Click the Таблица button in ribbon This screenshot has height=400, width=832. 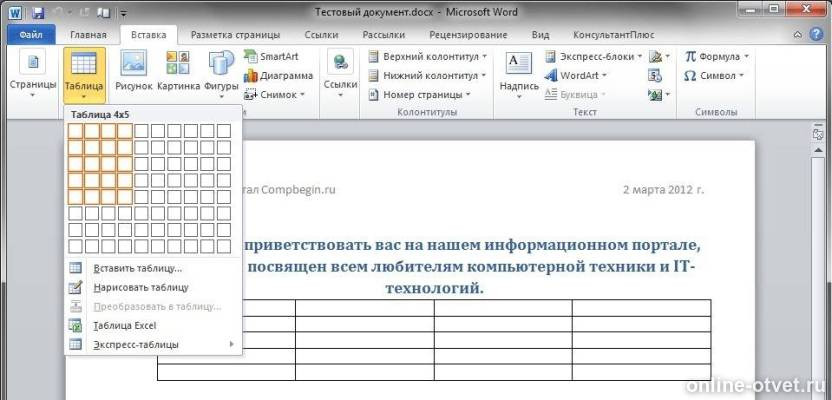[84, 75]
